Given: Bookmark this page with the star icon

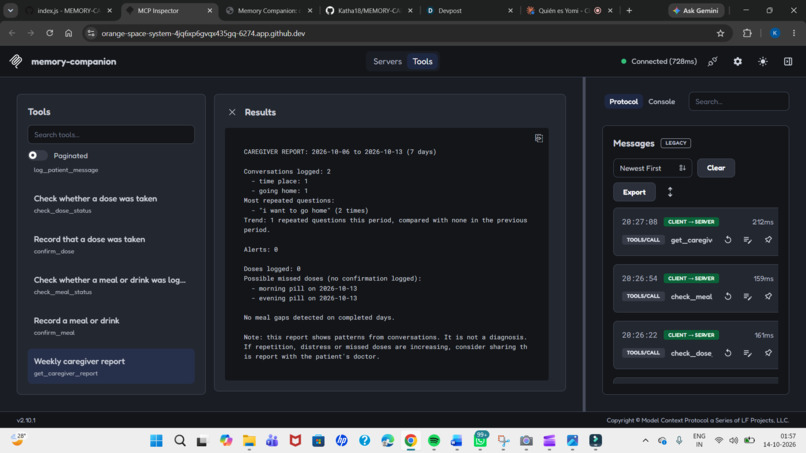Looking at the screenshot, I should (720, 33).
